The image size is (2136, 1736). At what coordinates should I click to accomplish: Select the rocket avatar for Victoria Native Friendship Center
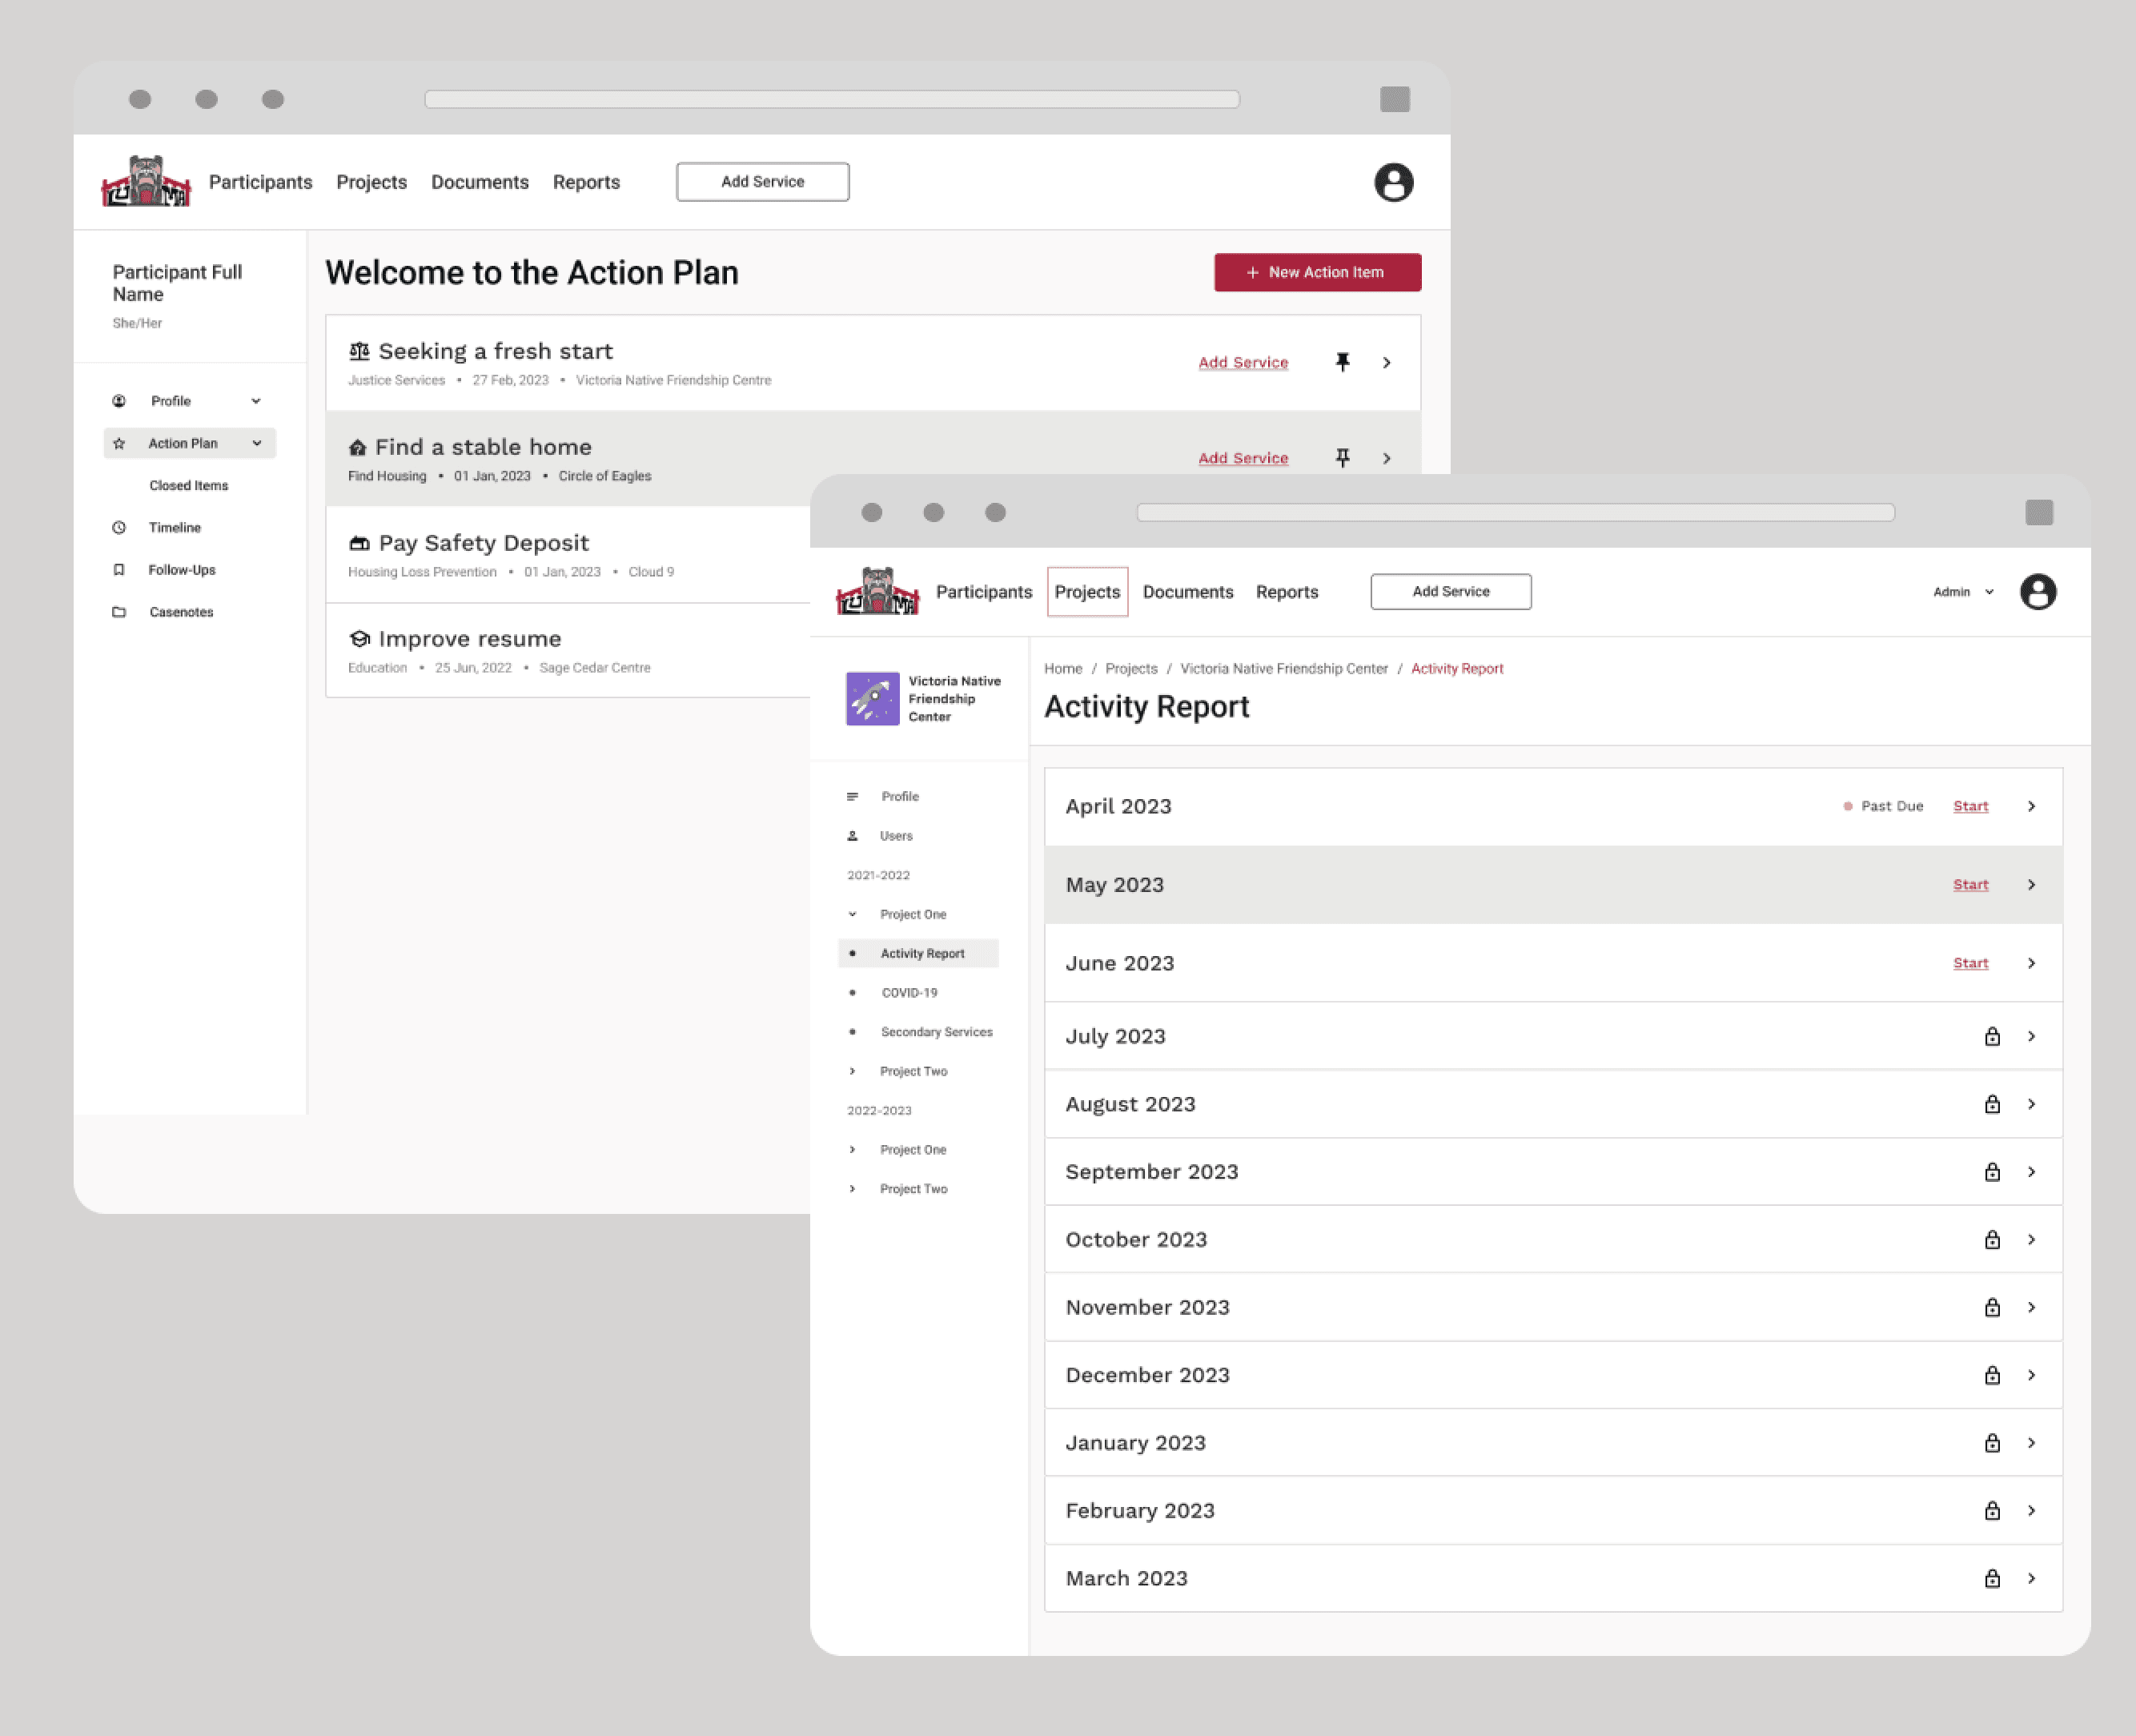coord(873,698)
